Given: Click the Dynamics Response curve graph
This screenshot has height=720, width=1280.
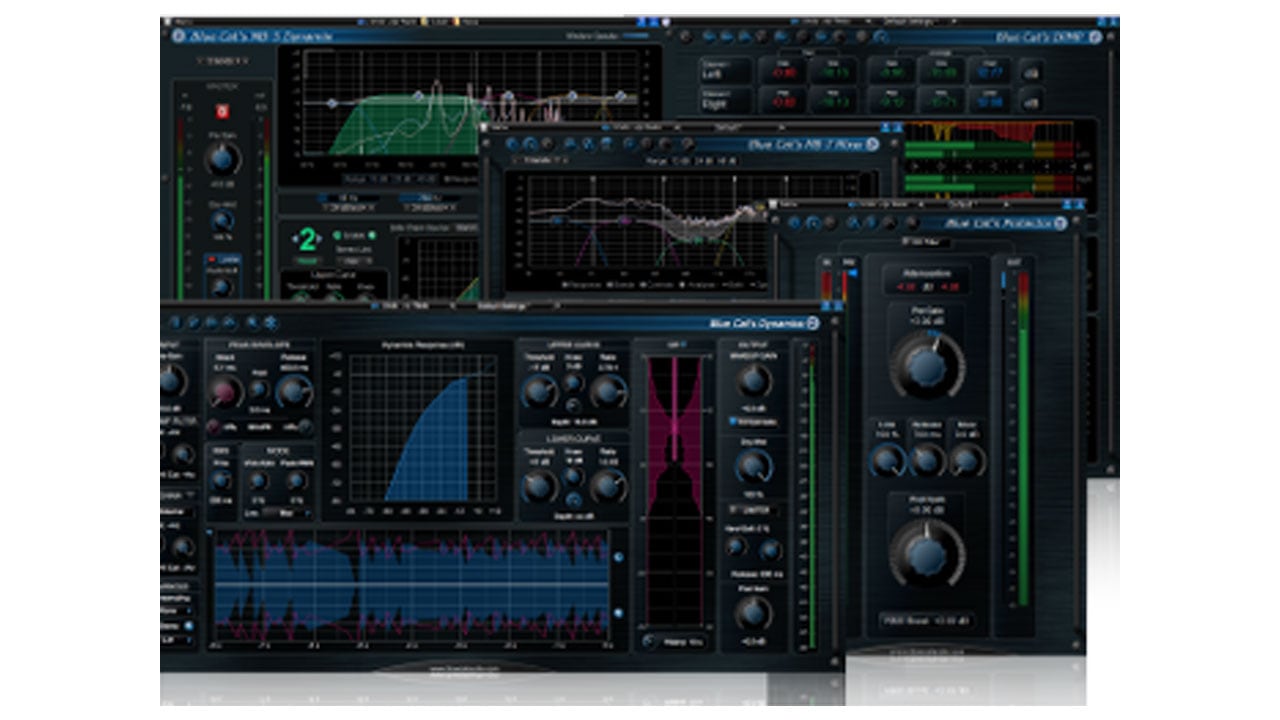Looking at the screenshot, I should point(421,428).
